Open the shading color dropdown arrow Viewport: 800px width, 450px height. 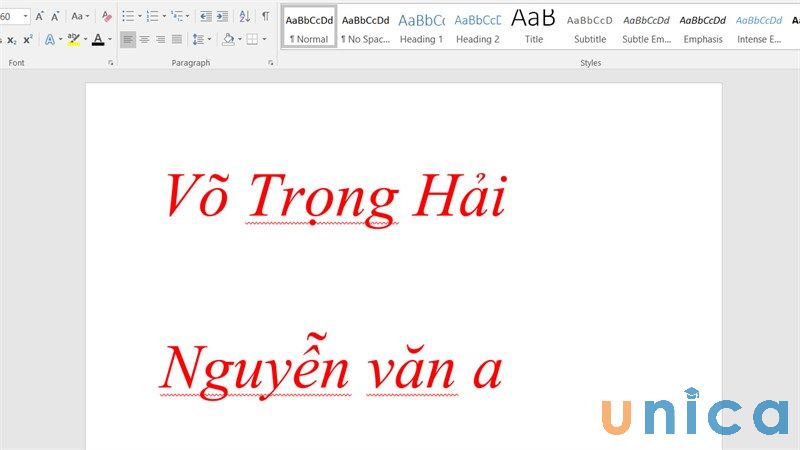(240, 39)
